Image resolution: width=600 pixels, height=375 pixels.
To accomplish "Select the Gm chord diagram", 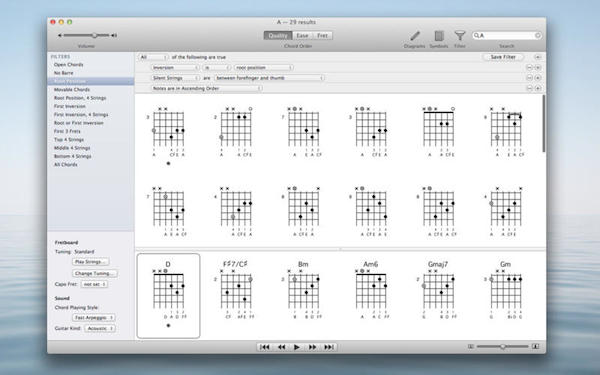I will pyautogui.click(x=505, y=292).
